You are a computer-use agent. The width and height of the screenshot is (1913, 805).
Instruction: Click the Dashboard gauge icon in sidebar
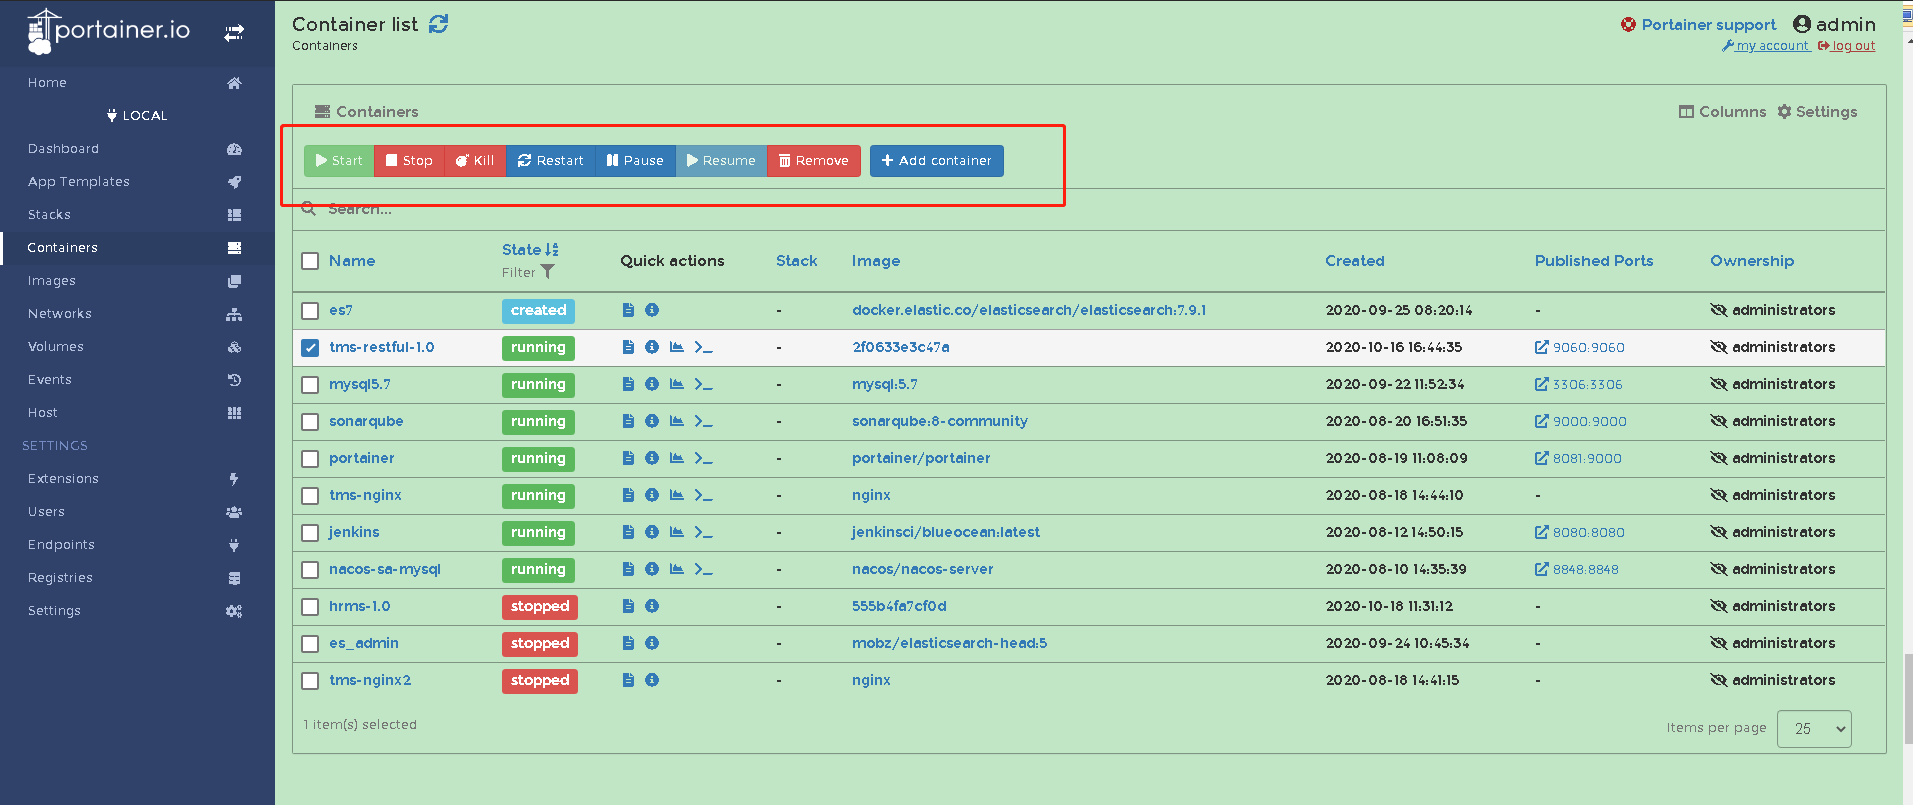[234, 149]
